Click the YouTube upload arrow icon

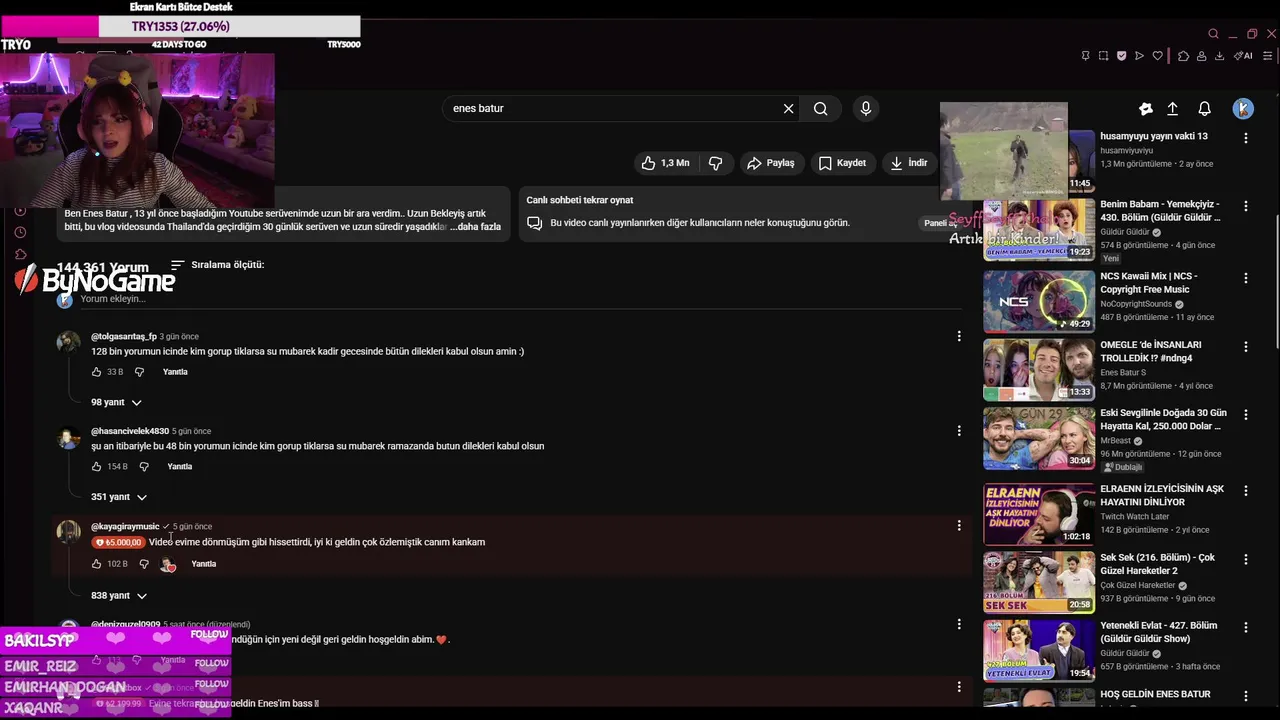[x=1172, y=108]
